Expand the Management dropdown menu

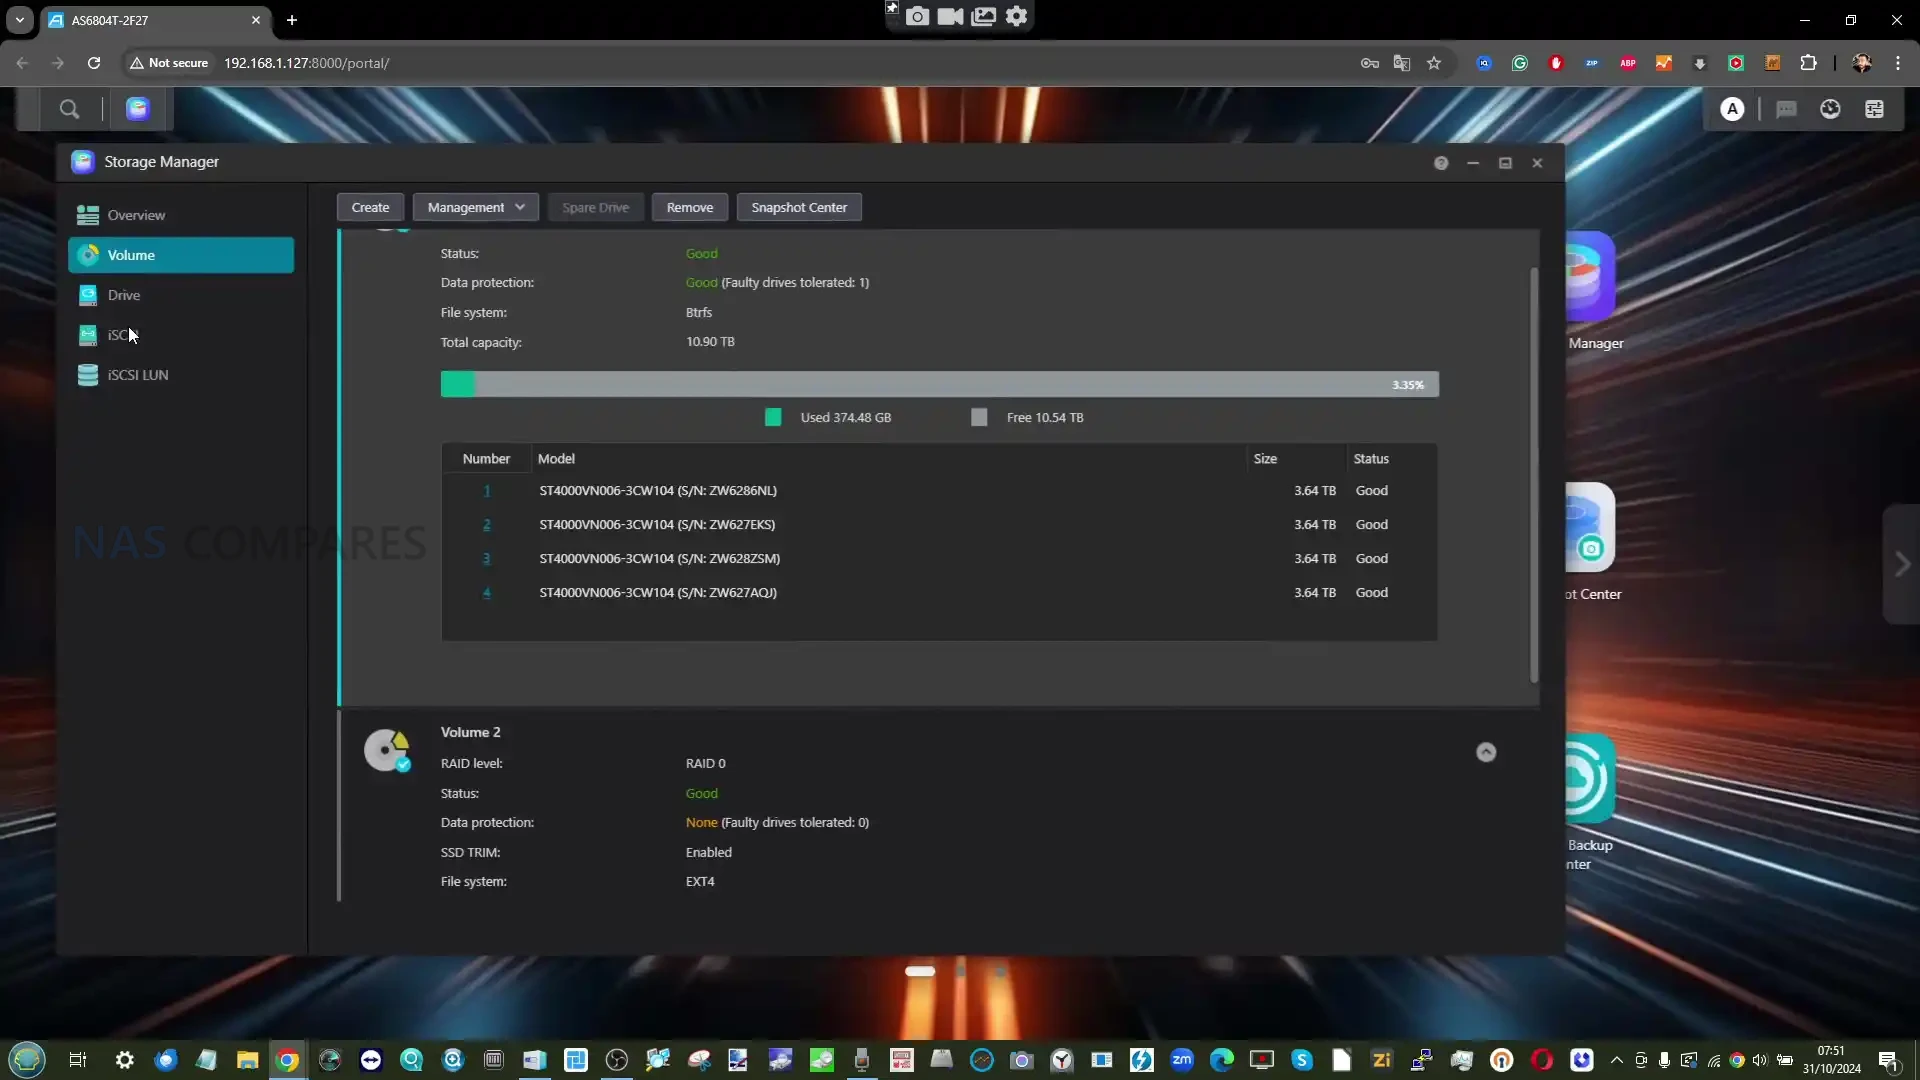476,207
